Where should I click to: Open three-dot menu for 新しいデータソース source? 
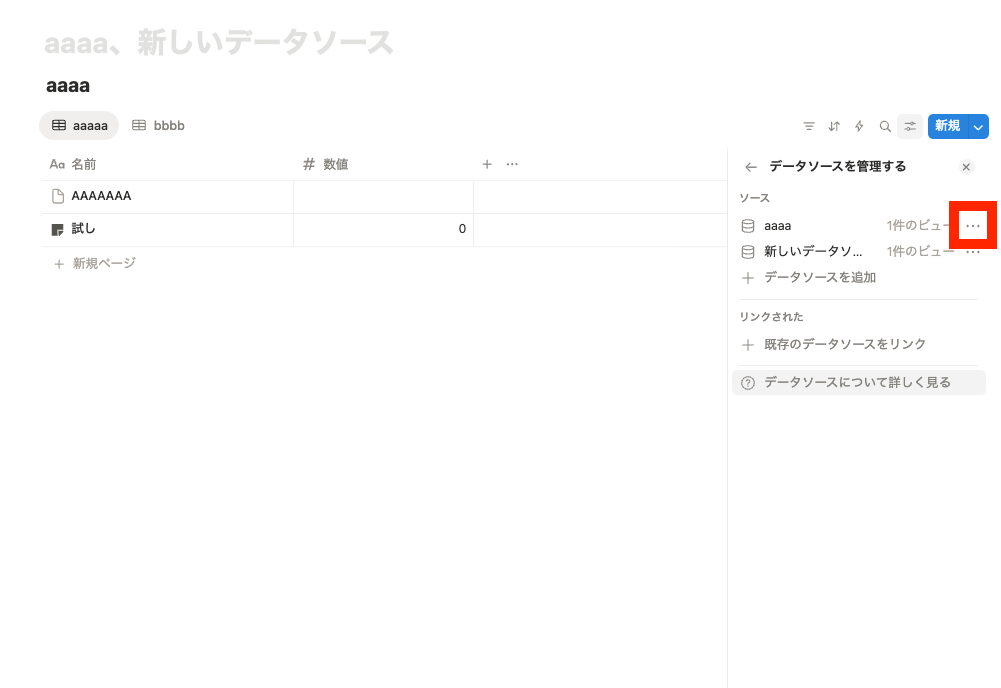973,252
